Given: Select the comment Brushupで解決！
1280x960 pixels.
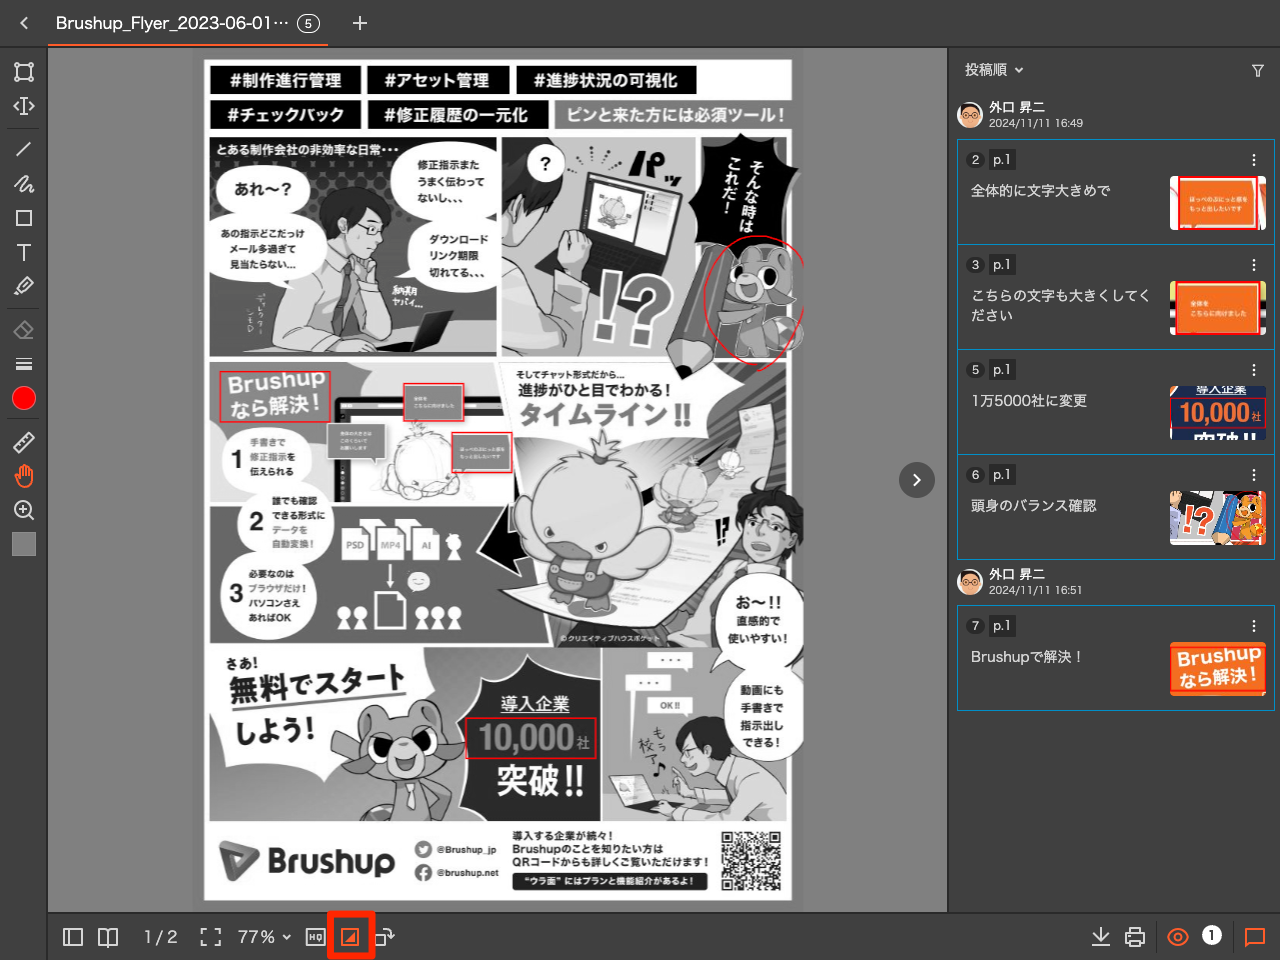Looking at the screenshot, I should (1027, 656).
